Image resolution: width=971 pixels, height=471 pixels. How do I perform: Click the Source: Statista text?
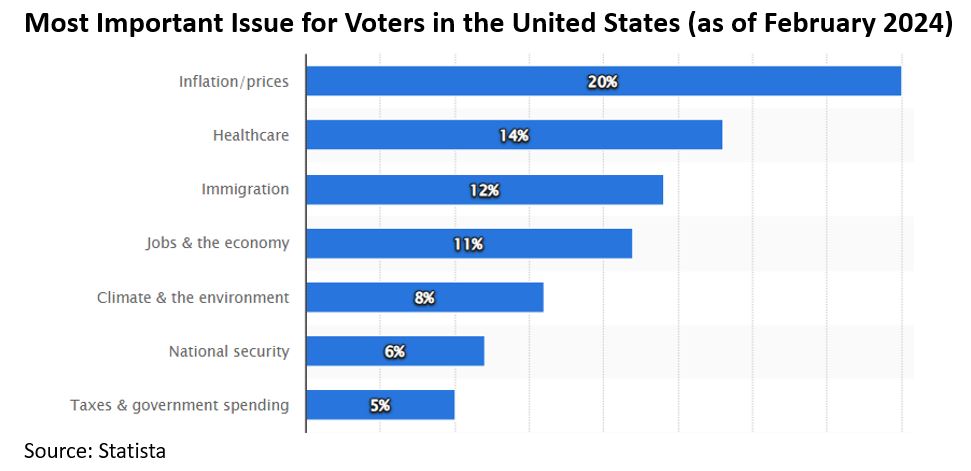[x=95, y=451]
